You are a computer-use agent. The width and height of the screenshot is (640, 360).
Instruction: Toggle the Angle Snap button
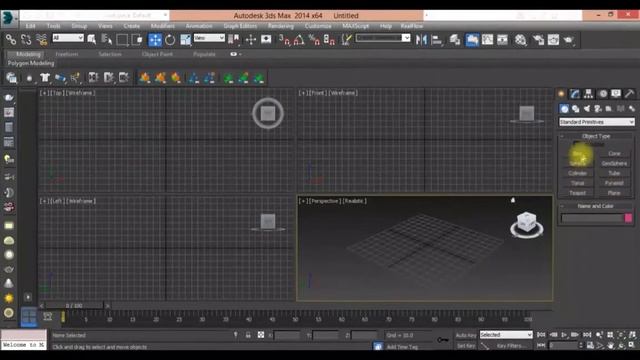pos(299,40)
